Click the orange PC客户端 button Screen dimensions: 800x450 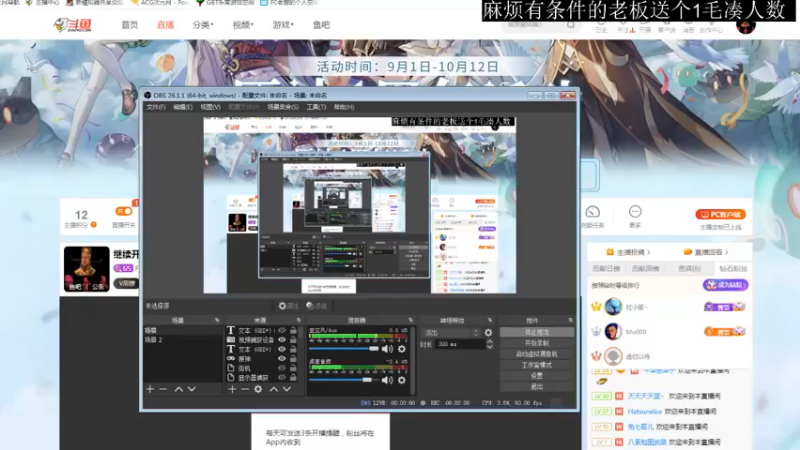[x=720, y=214]
